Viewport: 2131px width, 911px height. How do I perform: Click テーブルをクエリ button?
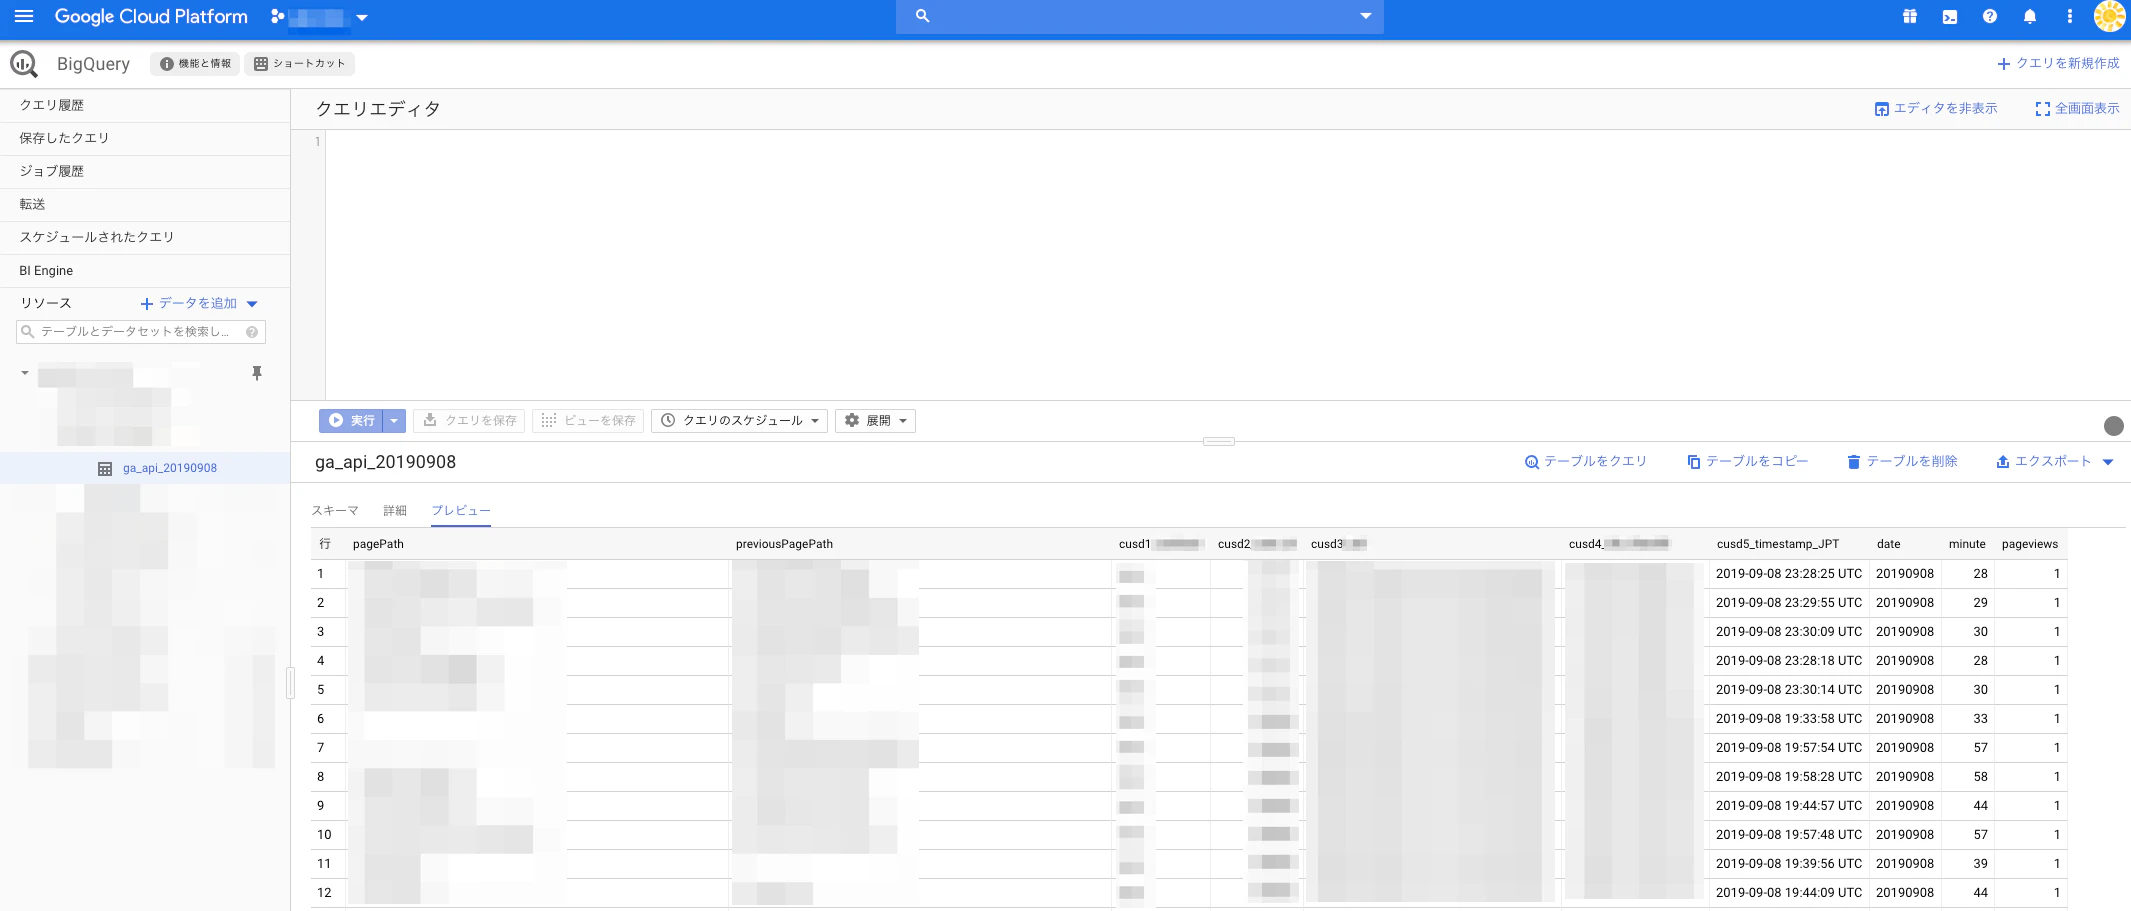coord(1585,461)
